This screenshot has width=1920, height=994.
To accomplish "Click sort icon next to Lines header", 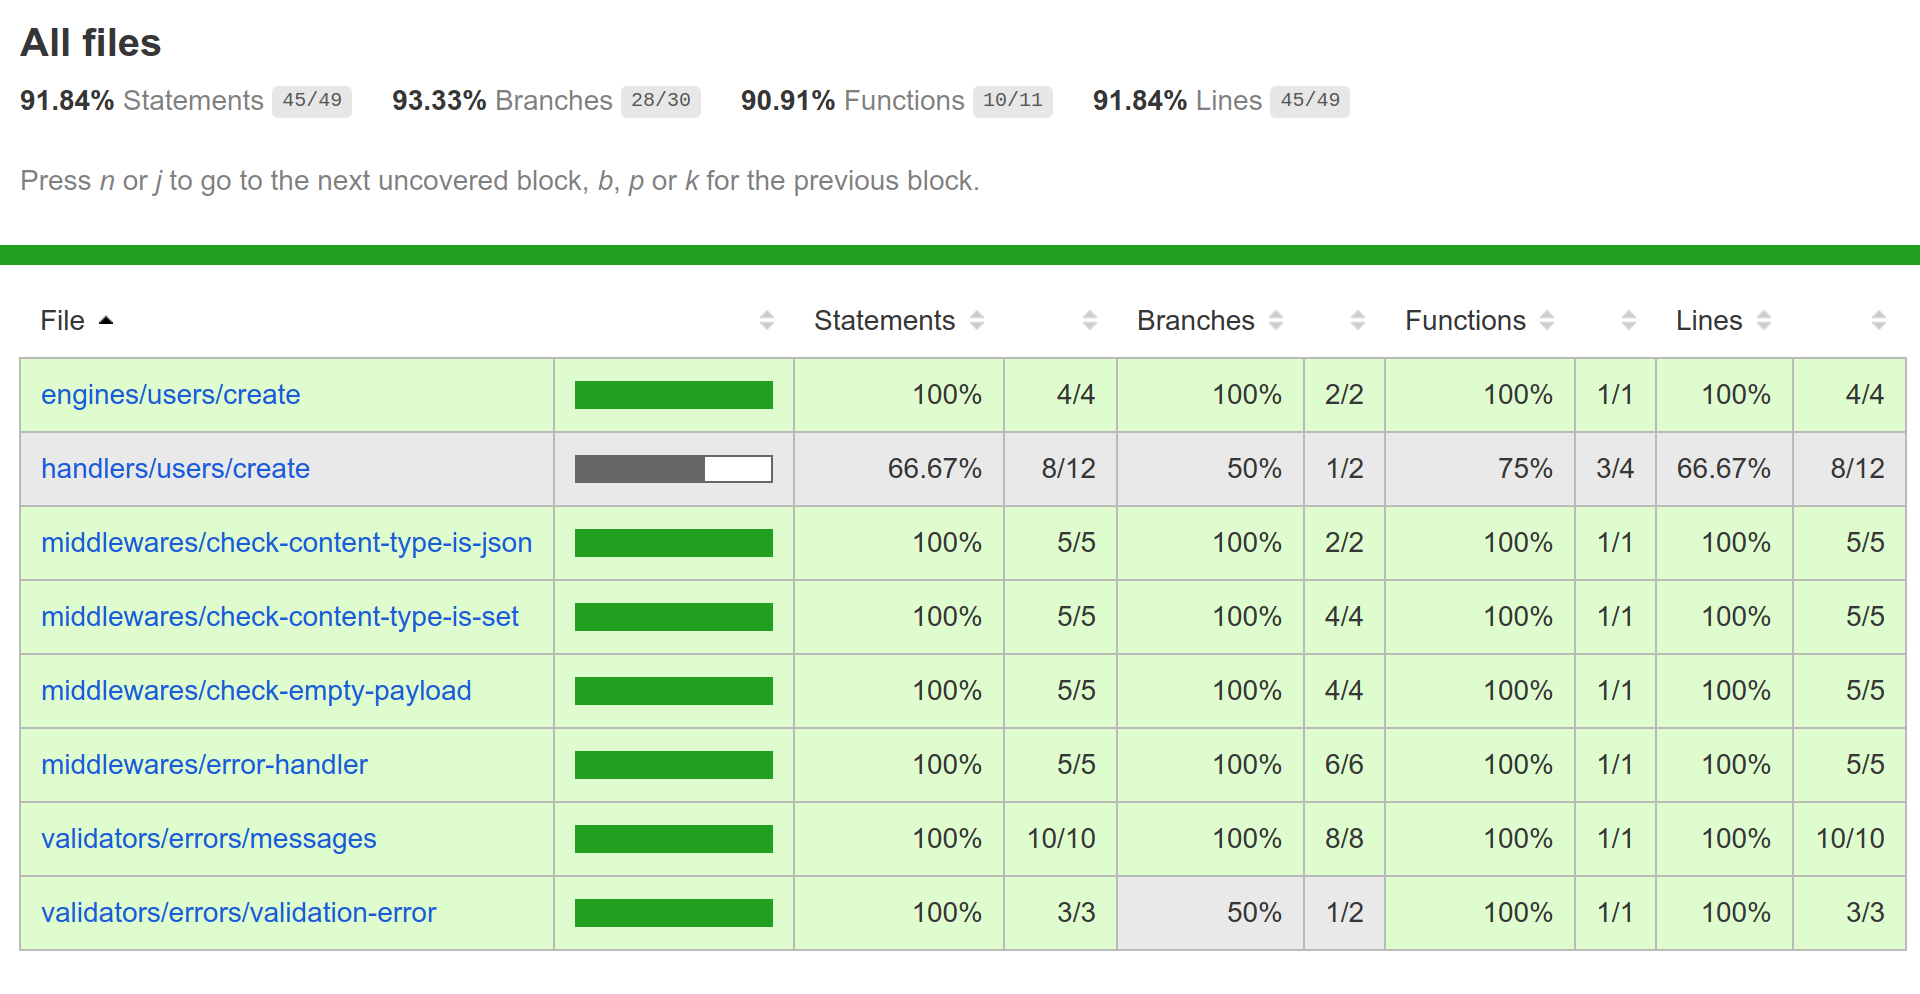I will 1764,321.
